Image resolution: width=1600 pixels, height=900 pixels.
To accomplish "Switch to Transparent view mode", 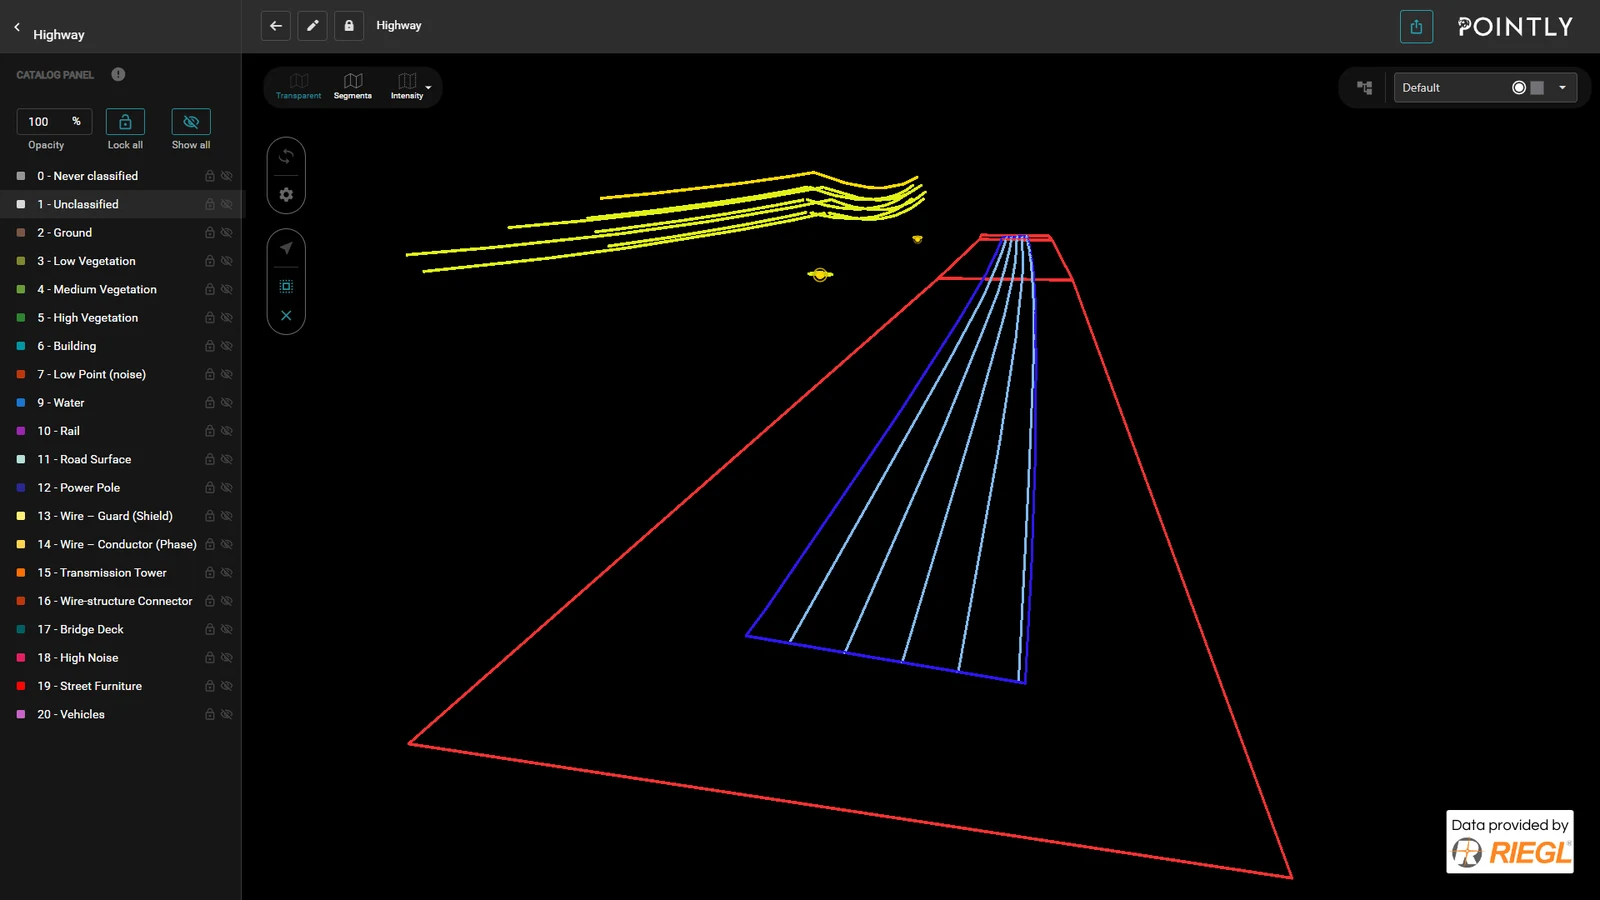I will tap(298, 86).
